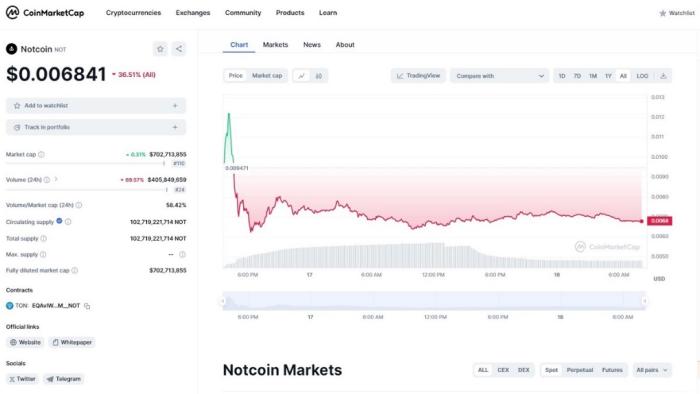700x394 pixels.
Task: Select the 7D time range
Action: 577,76
